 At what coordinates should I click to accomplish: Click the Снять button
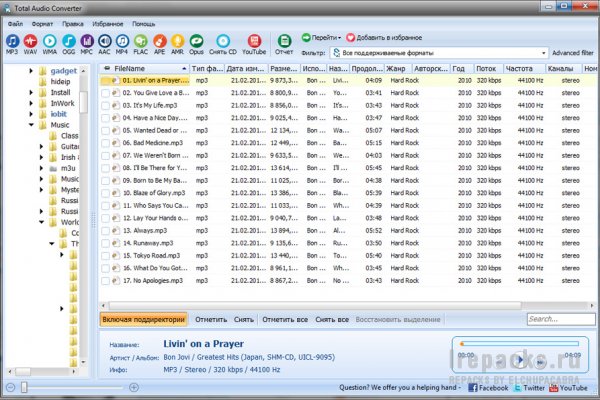tap(244, 319)
